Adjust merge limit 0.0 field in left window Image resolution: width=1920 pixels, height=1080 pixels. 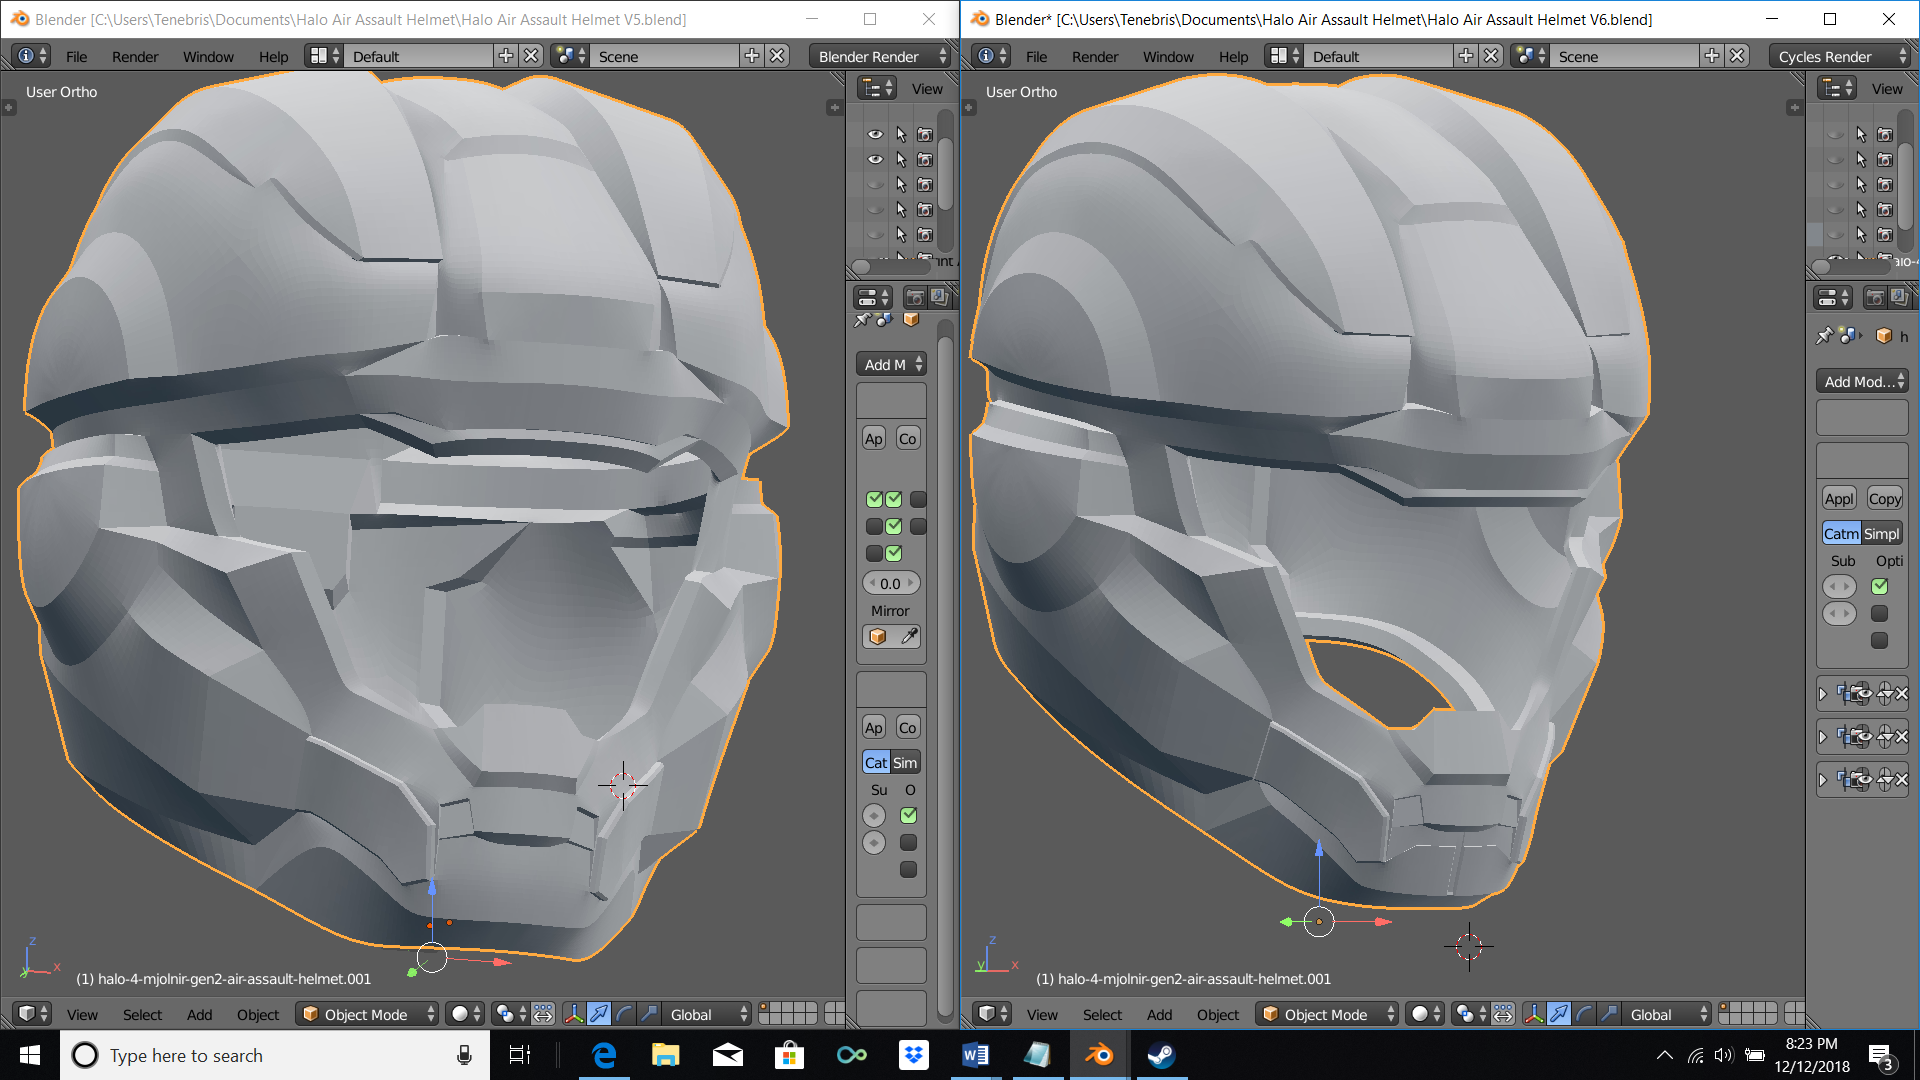click(x=891, y=583)
